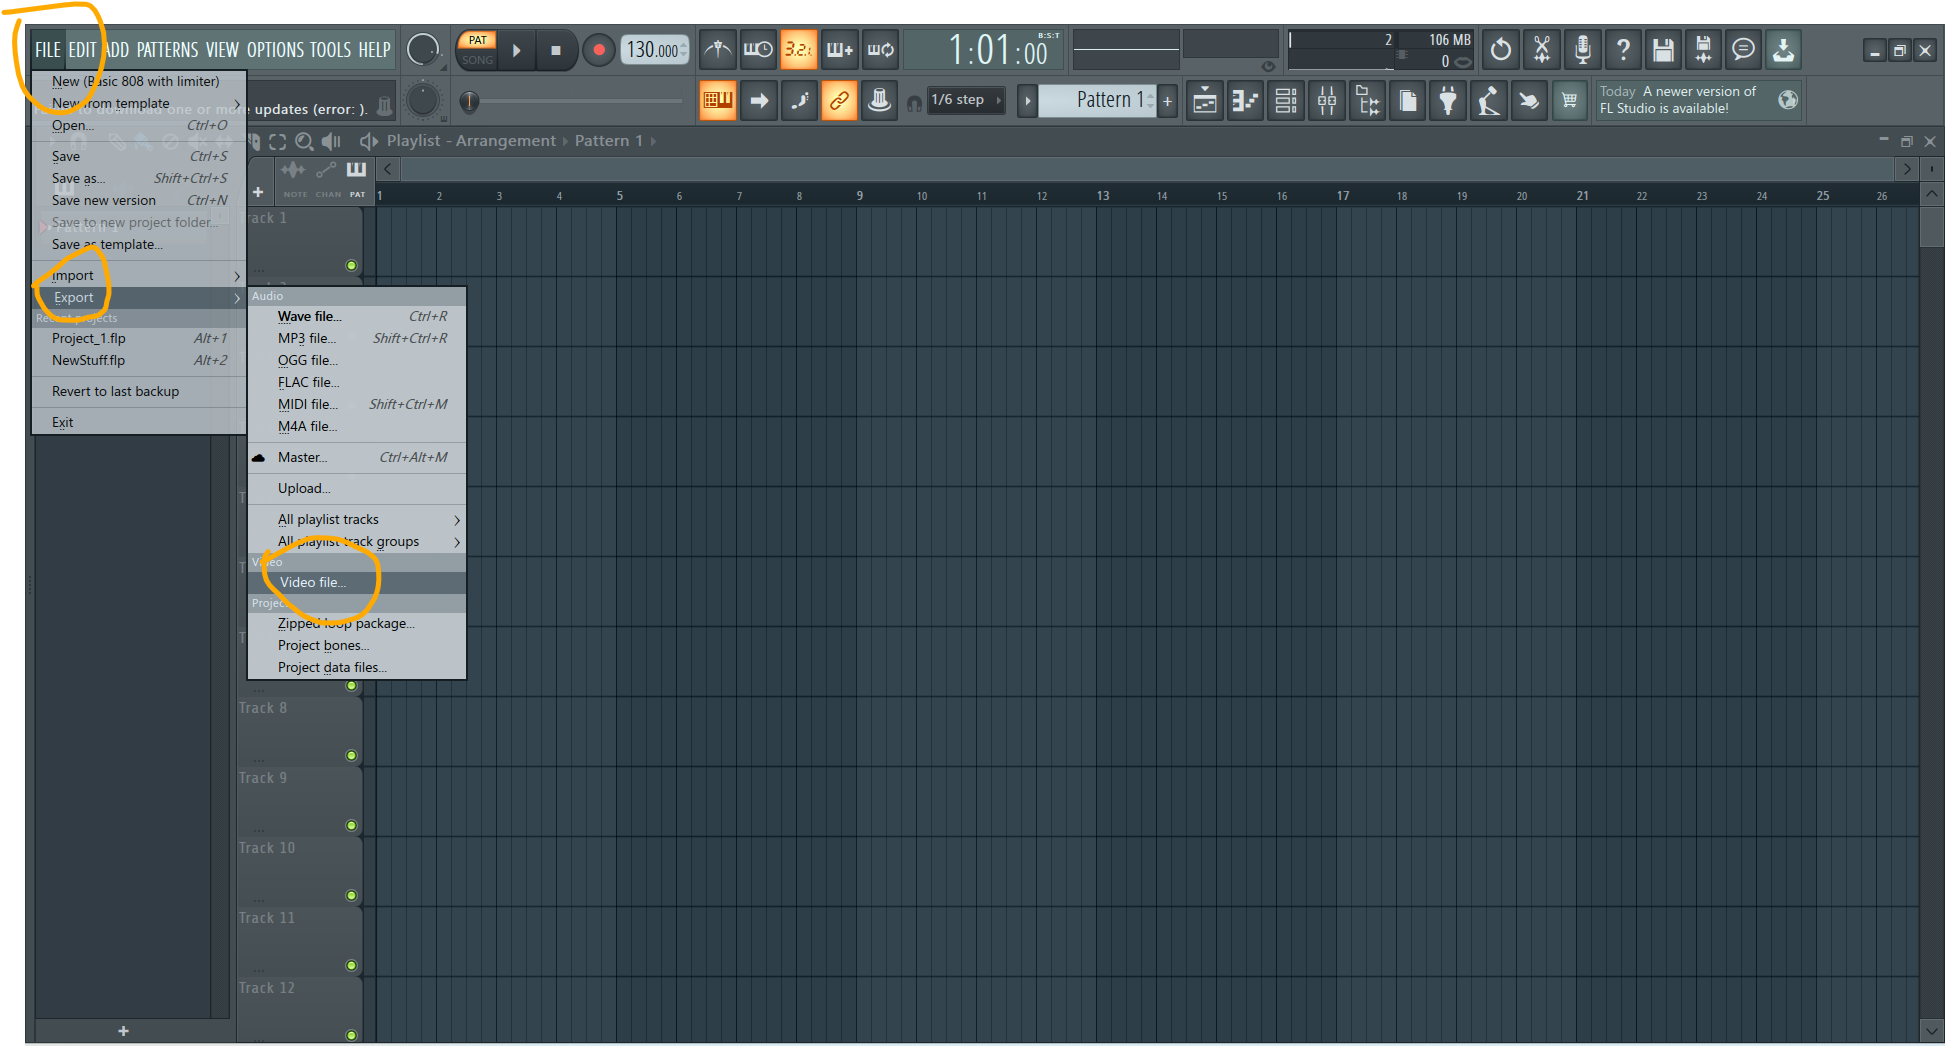Open the Playlist window icon
The height and width of the screenshot is (1046, 1945).
(x=1205, y=100)
